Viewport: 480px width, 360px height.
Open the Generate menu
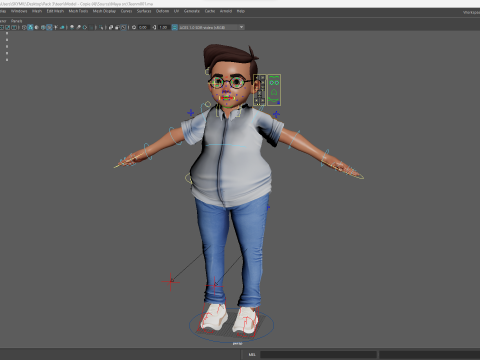point(192,11)
